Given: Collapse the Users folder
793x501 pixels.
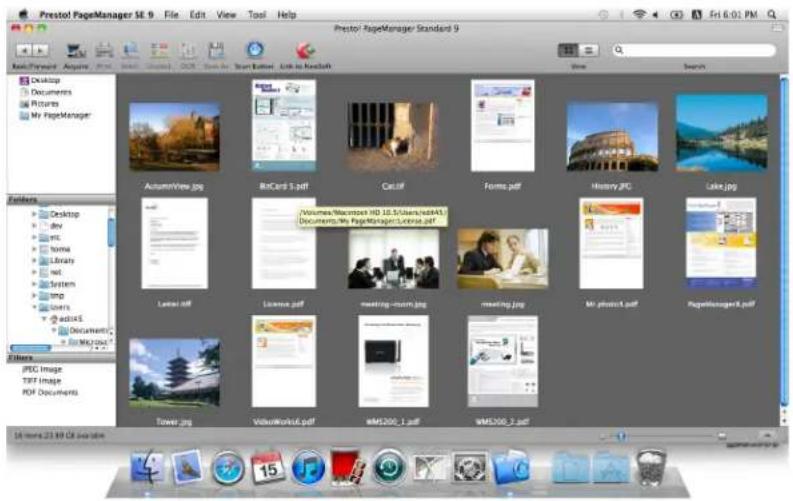Looking at the screenshot, I should pyautogui.click(x=34, y=307).
